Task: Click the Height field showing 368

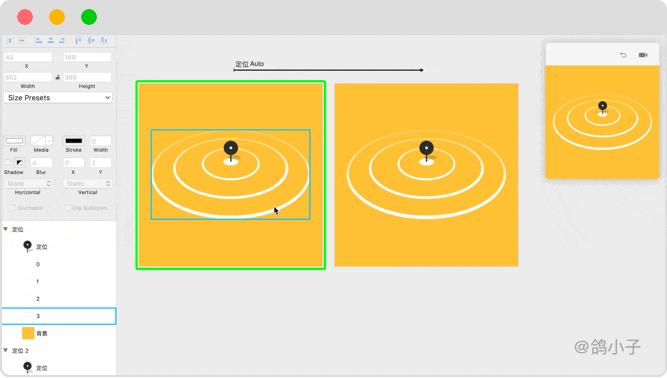Action: [87, 77]
